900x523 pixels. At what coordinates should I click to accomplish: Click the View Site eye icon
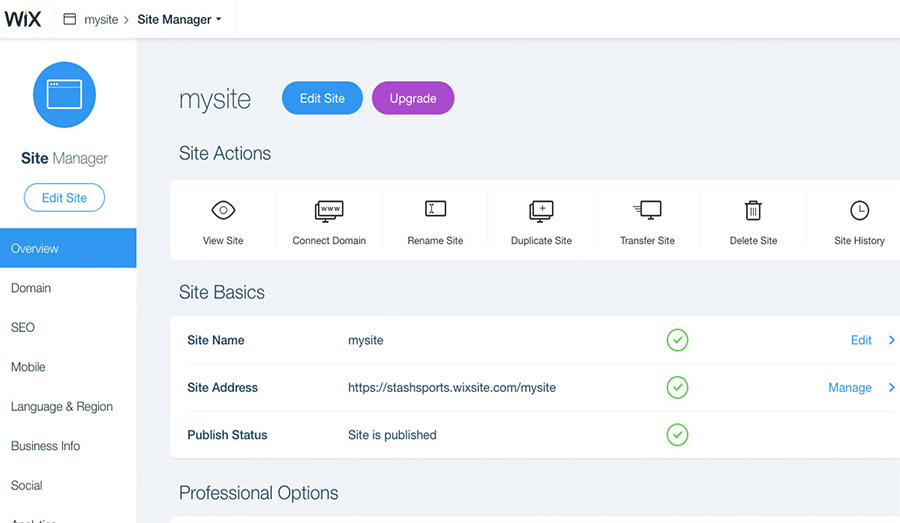223,210
